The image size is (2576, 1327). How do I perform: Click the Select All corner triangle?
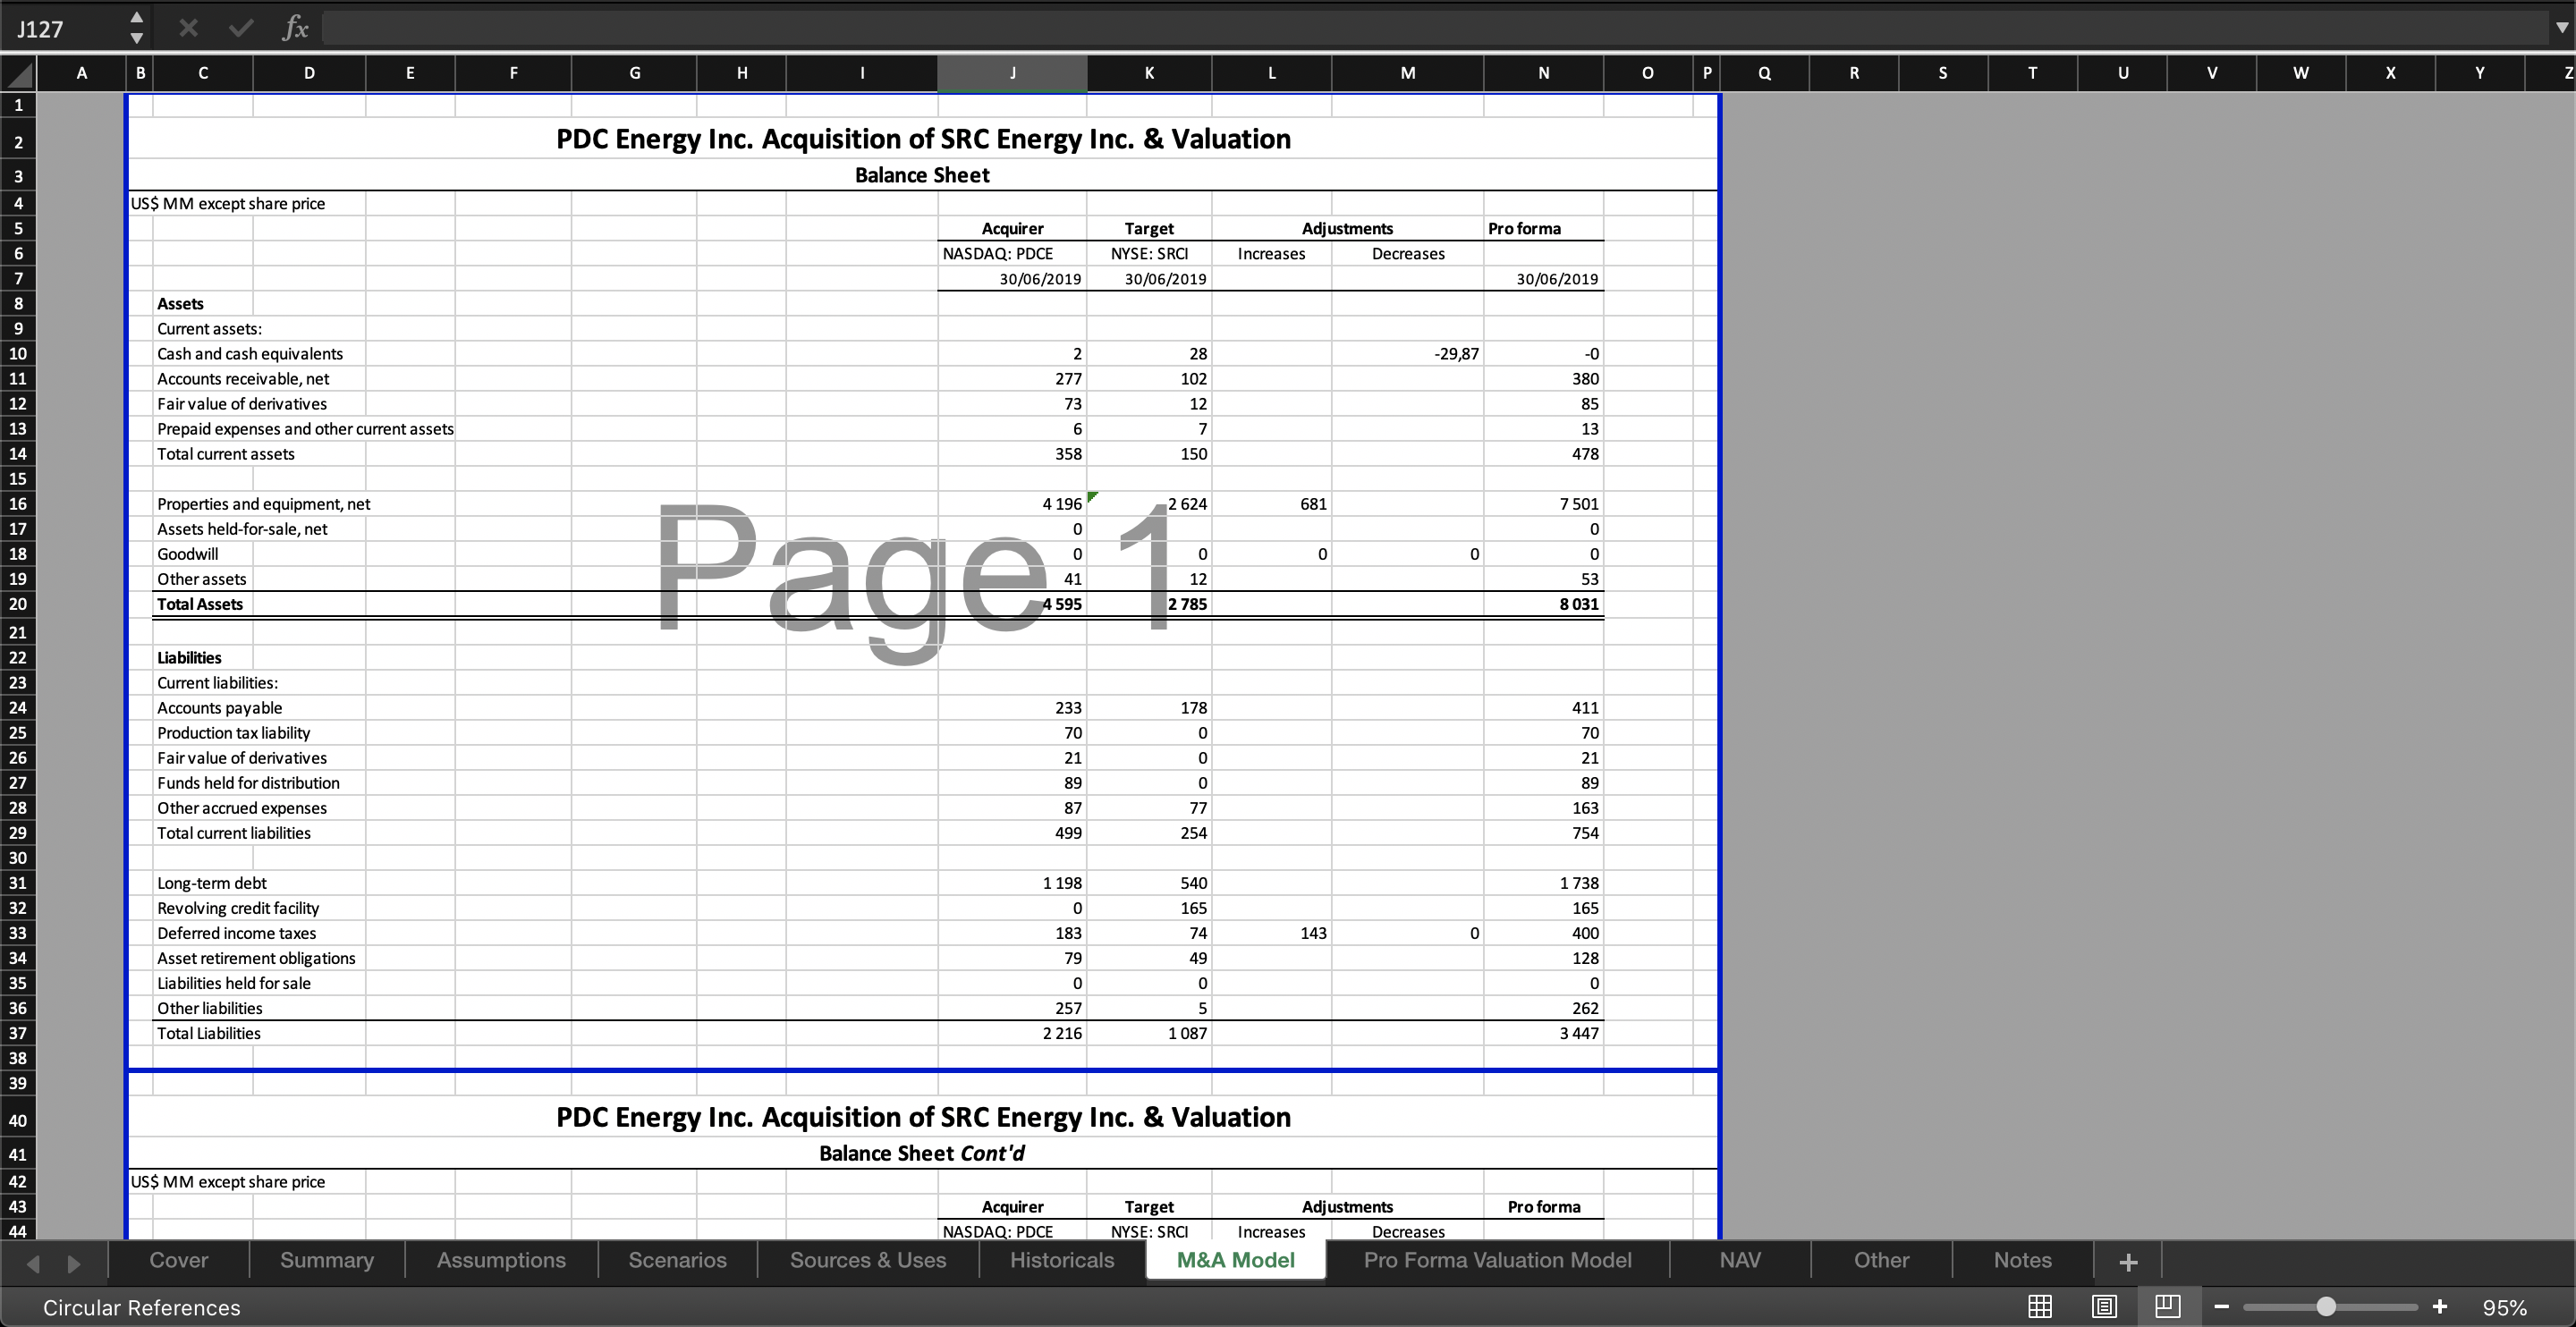pos(18,73)
